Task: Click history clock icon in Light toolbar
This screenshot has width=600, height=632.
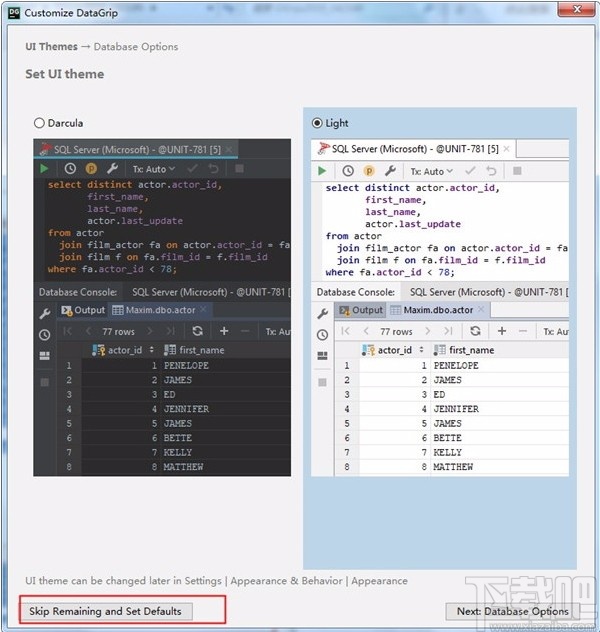Action: [x=348, y=171]
